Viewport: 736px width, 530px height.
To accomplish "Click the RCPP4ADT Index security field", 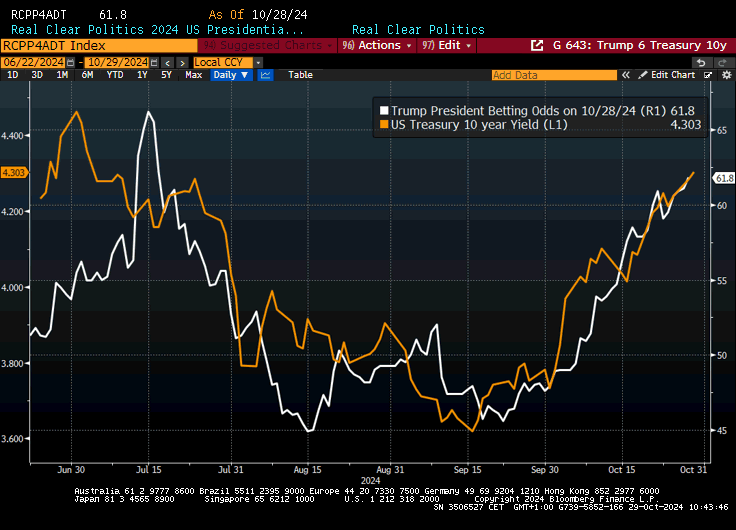I will coord(99,46).
